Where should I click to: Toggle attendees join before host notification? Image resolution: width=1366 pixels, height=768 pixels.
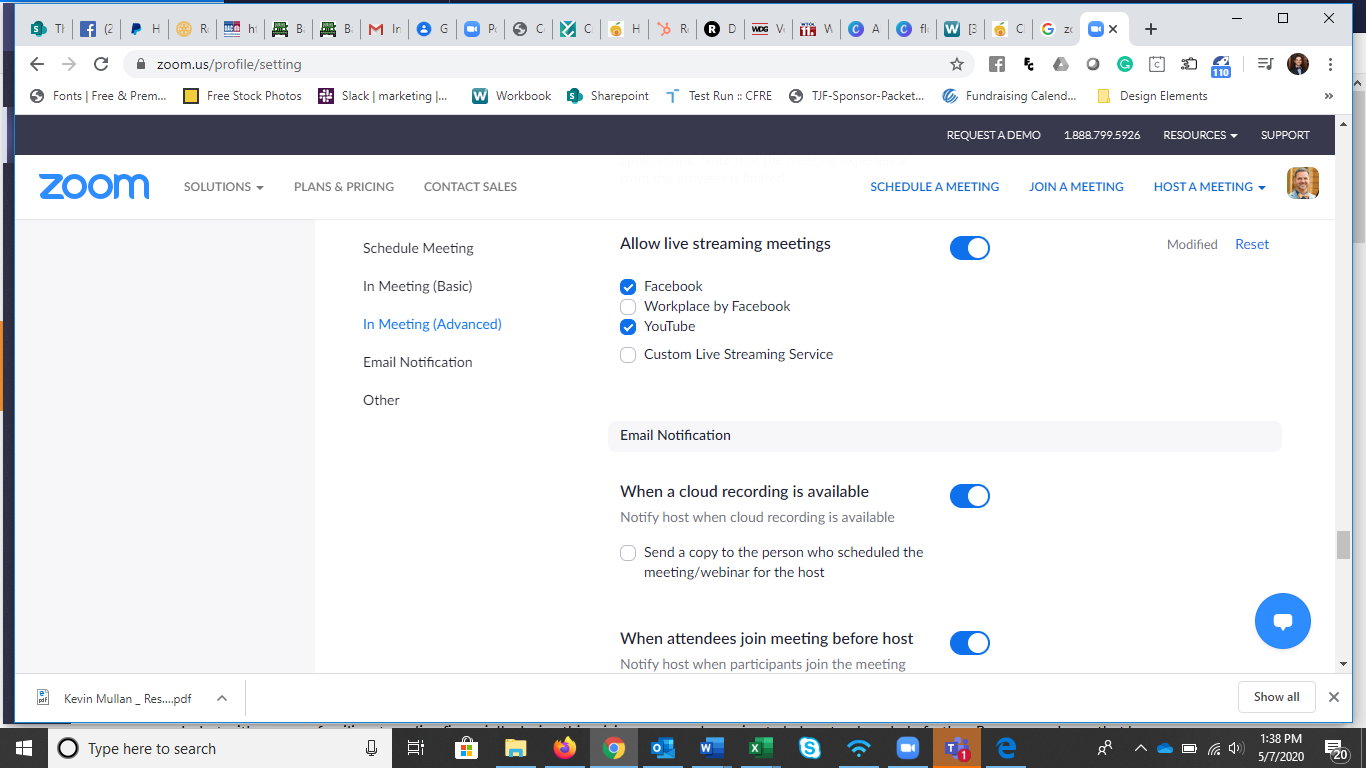tap(969, 643)
